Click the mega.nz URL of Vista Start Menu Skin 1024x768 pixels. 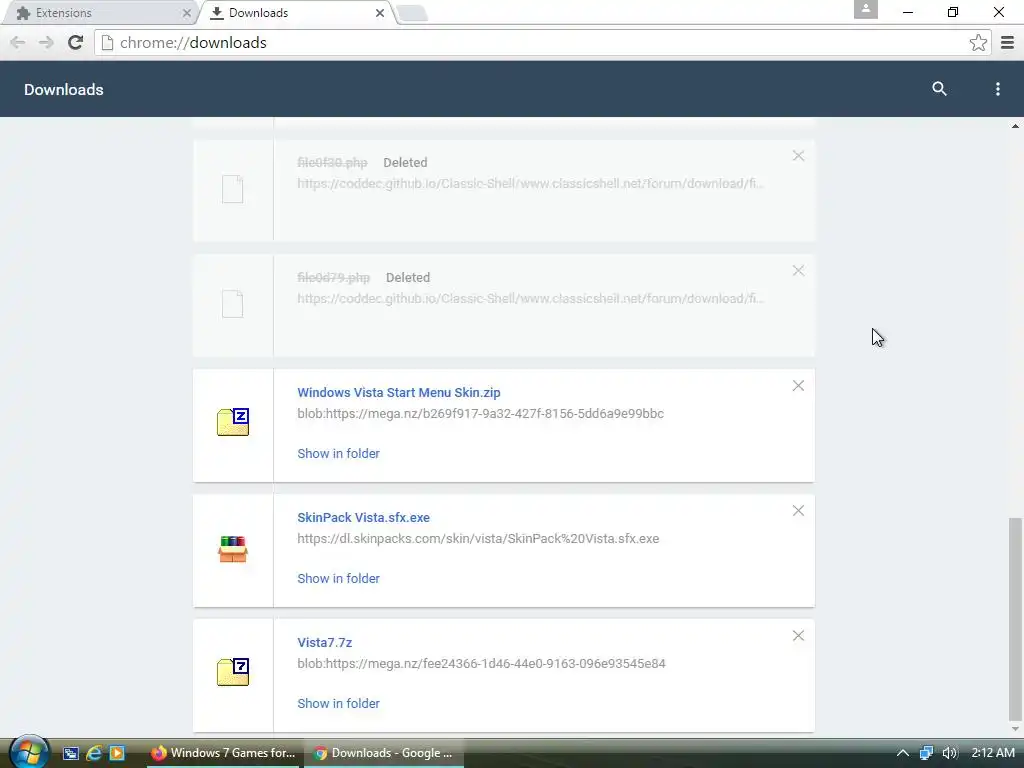click(481, 413)
